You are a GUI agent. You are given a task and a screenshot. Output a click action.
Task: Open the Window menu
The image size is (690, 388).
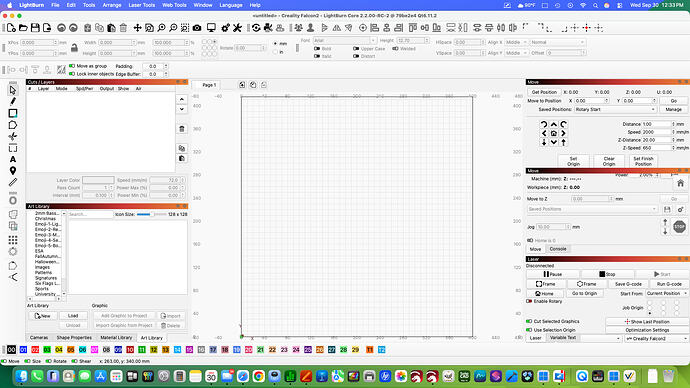pyautogui.click(x=202, y=5)
